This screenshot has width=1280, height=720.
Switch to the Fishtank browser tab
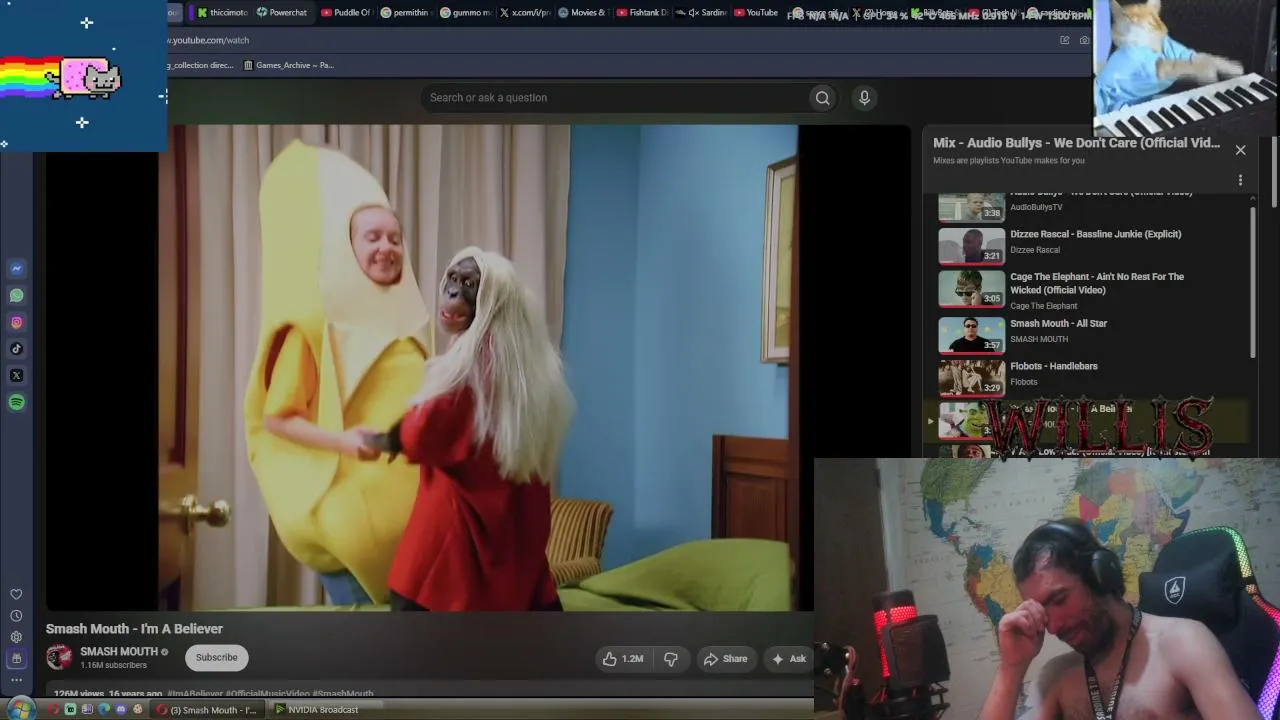pos(641,13)
